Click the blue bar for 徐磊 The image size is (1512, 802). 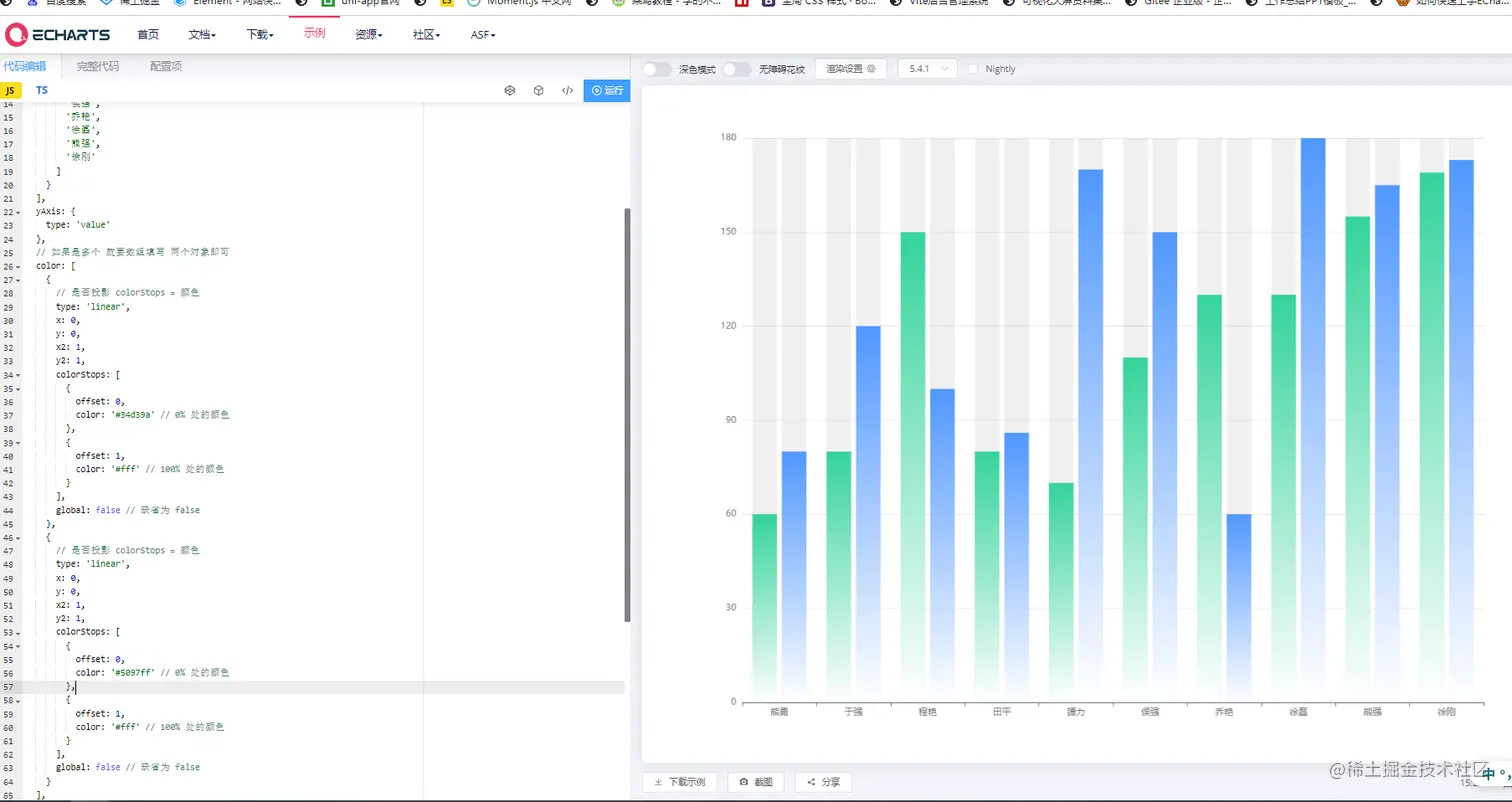click(x=1314, y=419)
